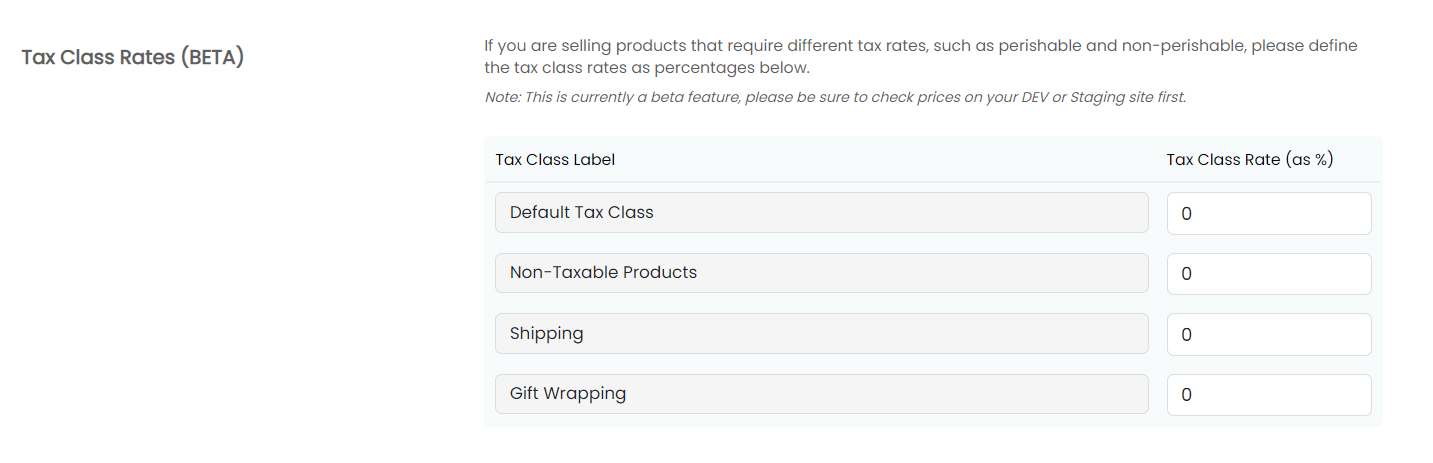
Task: Select the Gift Wrapping label field
Action: tap(821, 394)
